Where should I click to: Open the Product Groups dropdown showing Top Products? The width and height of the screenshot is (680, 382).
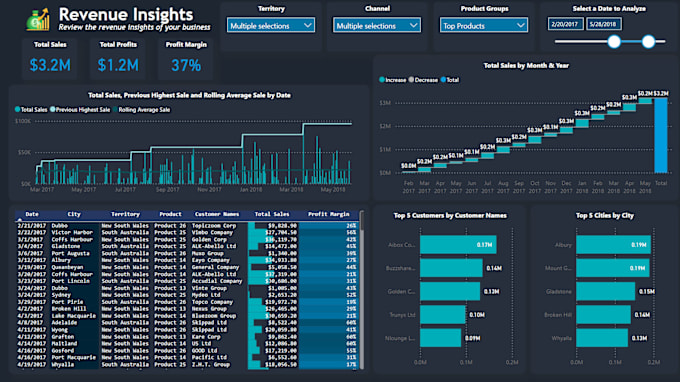coord(484,26)
